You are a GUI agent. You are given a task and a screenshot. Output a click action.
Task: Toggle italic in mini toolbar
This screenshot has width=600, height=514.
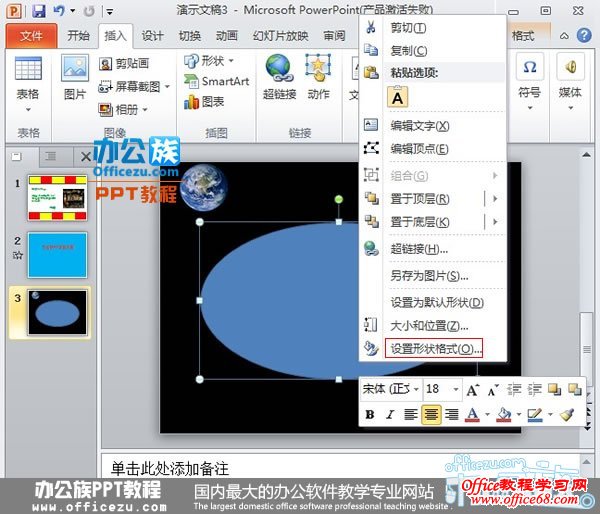(390, 414)
